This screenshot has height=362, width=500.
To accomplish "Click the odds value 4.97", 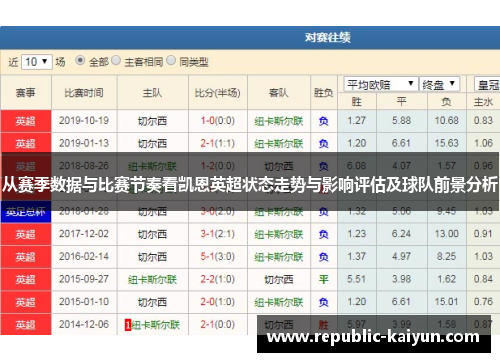I will 402,257.
